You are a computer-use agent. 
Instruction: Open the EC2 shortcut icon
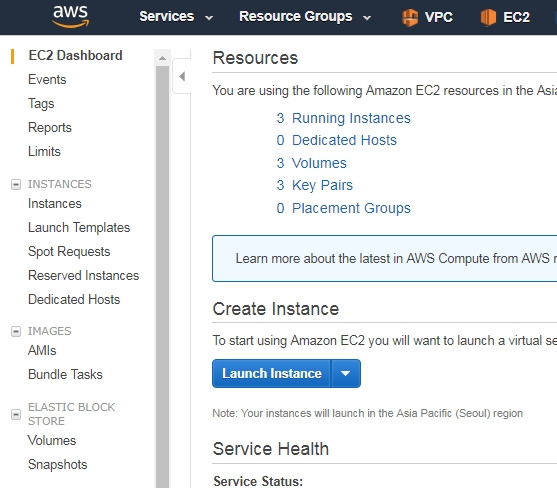coord(488,17)
